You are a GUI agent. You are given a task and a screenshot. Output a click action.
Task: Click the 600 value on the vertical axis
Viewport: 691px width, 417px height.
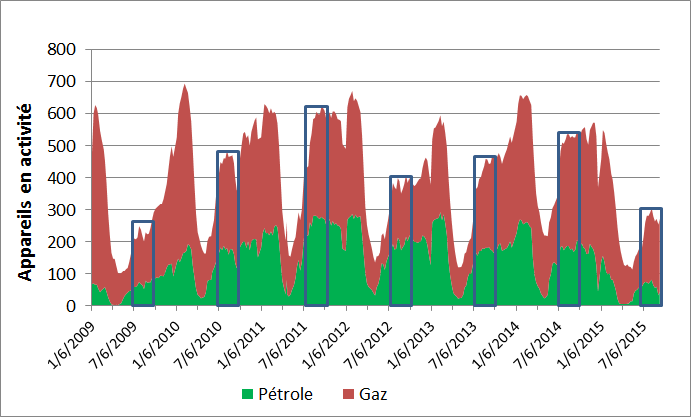64,113
